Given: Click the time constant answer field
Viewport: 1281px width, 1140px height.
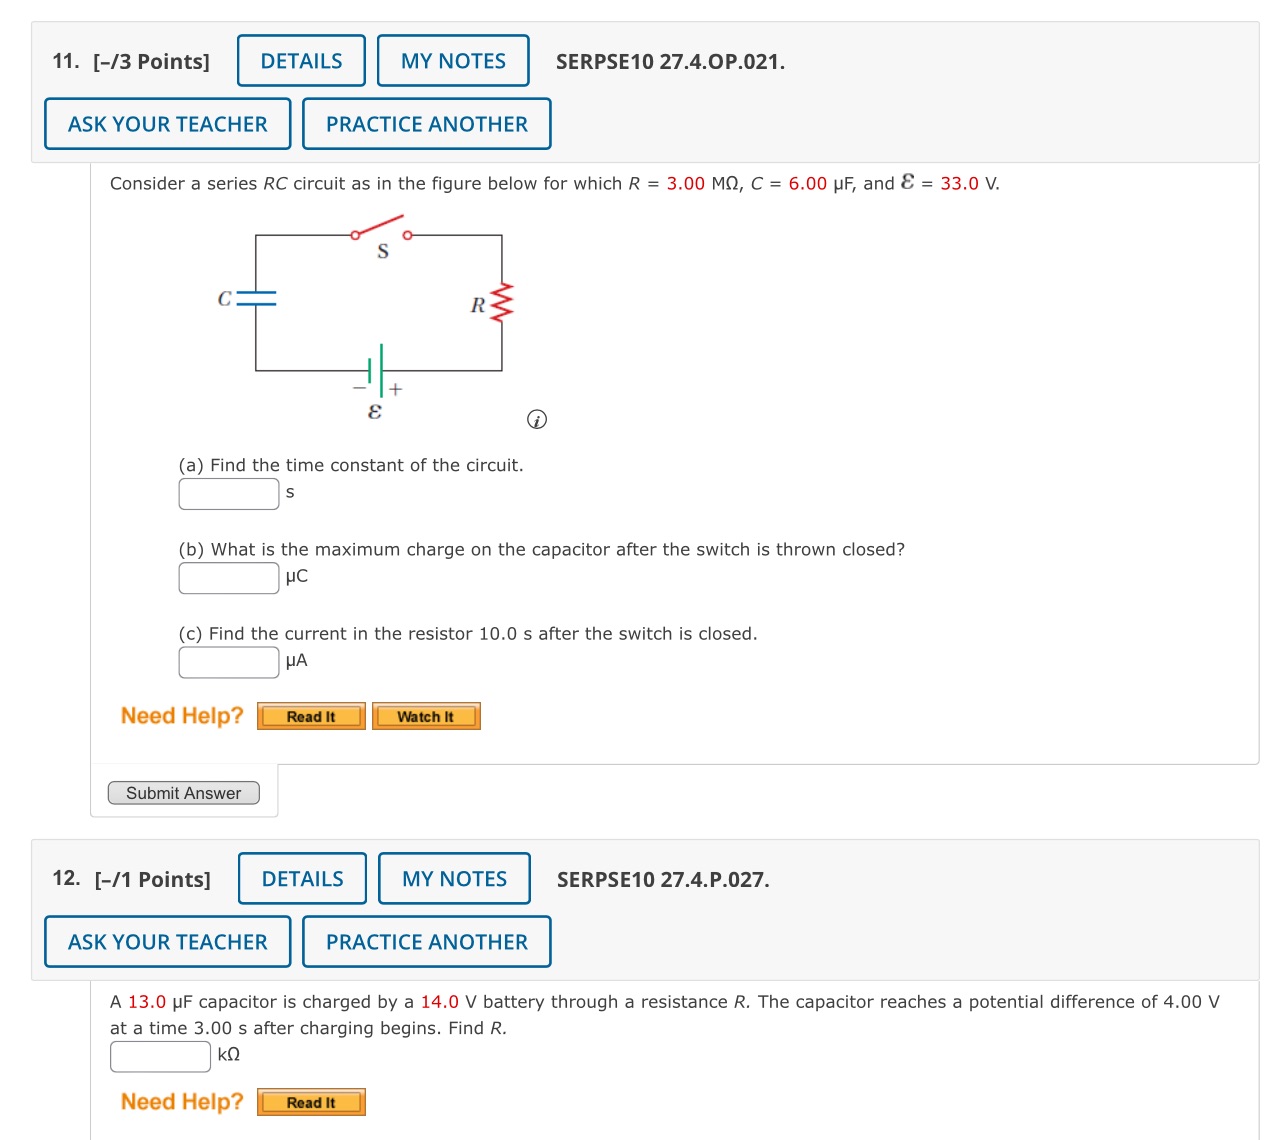Looking at the screenshot, I should pos(228,493).
